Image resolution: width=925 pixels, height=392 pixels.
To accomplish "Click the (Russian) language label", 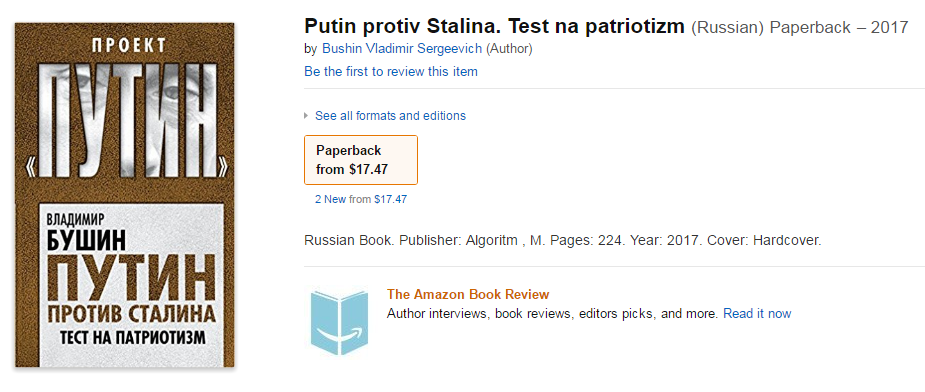I will (728, 27).
